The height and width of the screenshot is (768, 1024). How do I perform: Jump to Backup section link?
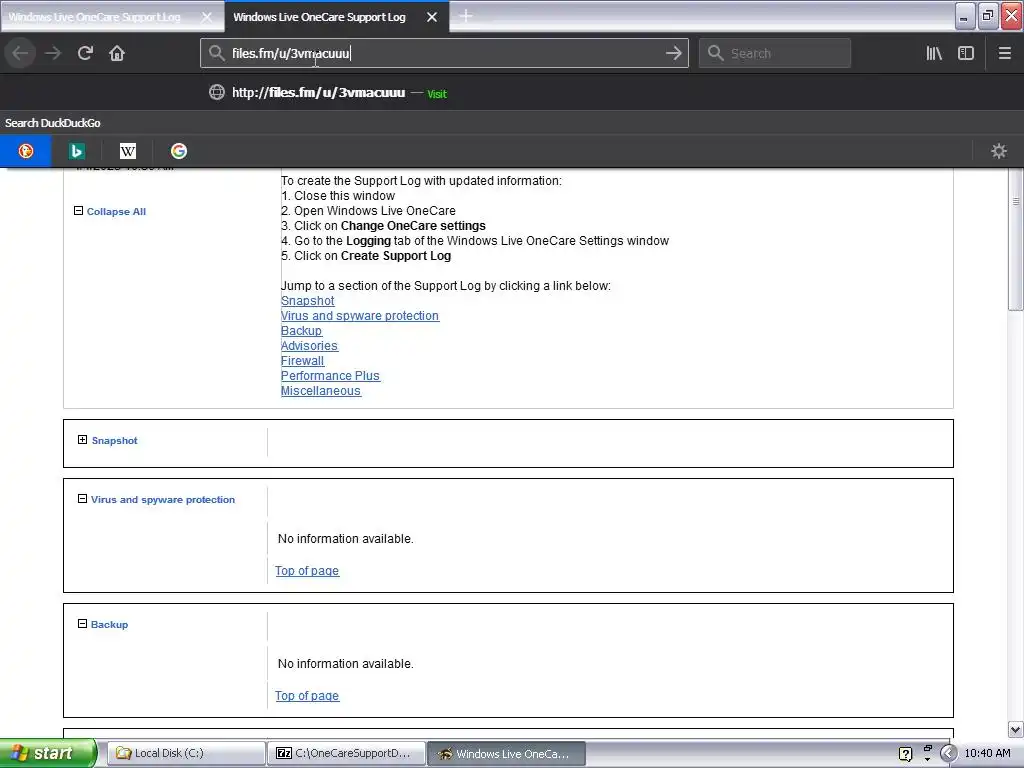pos(301,330)
